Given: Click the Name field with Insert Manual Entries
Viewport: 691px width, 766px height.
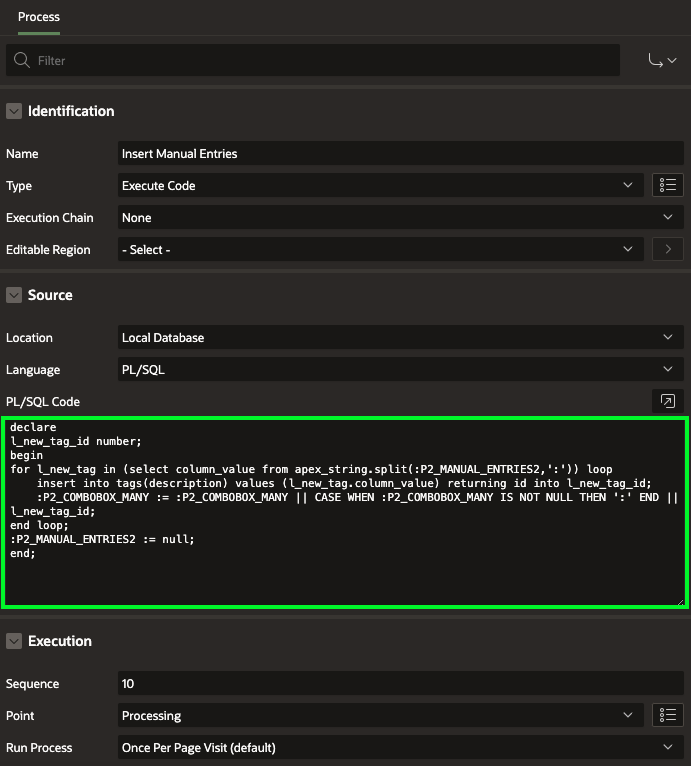Looking at the screenshot, I should click(400, 153).
